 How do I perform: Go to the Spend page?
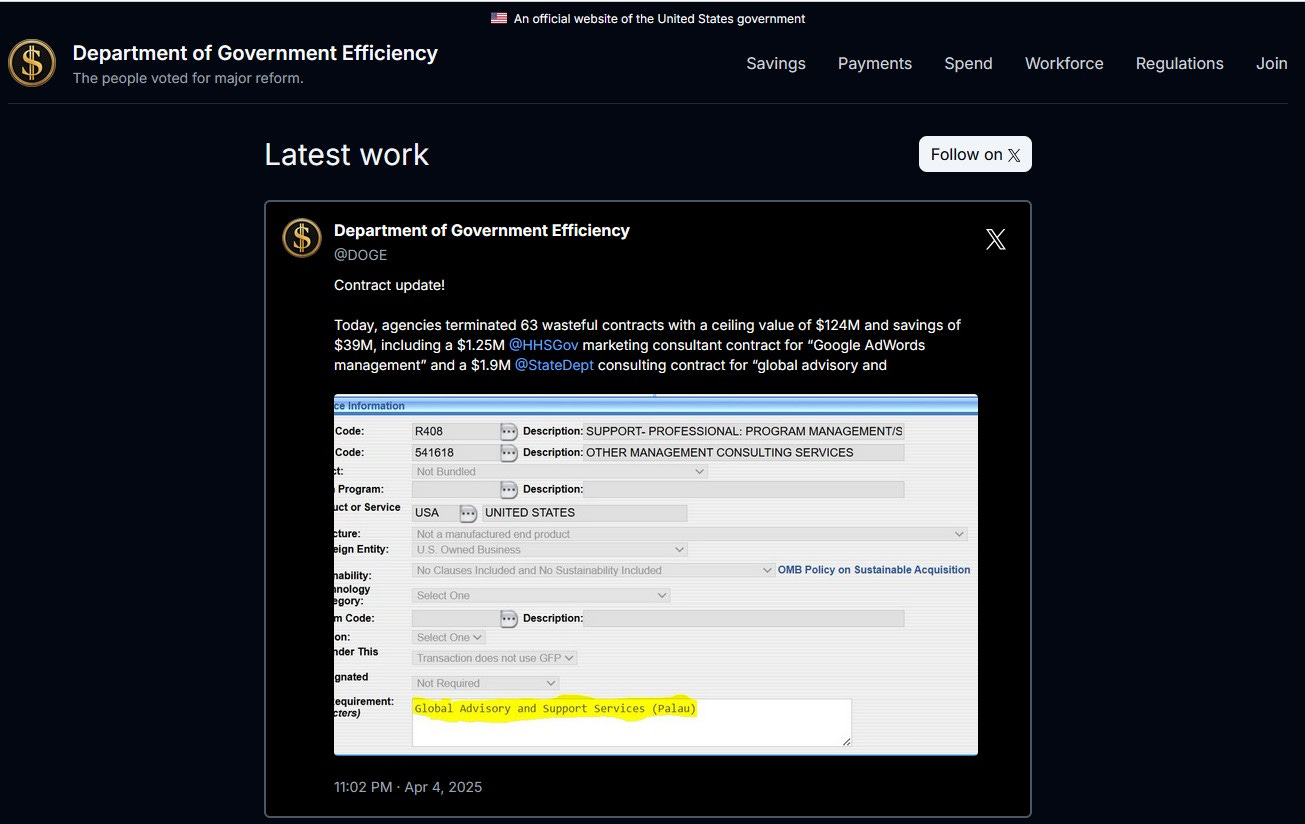click(x=968, y=63)
